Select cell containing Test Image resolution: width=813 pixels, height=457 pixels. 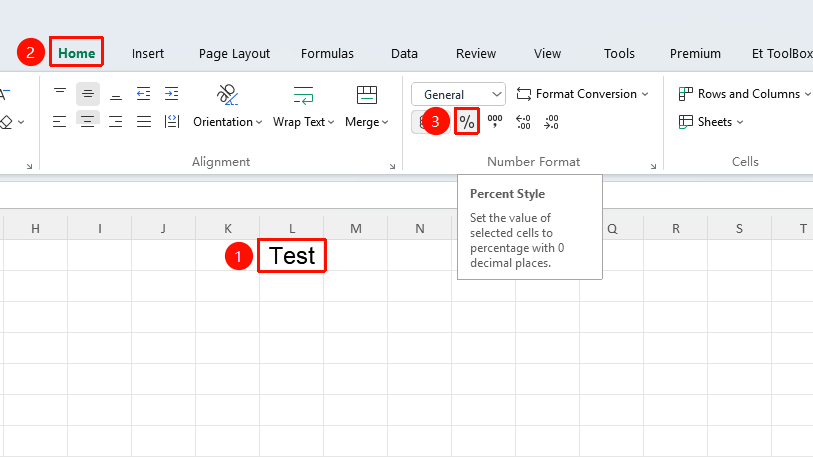click(x=292, y=256)
